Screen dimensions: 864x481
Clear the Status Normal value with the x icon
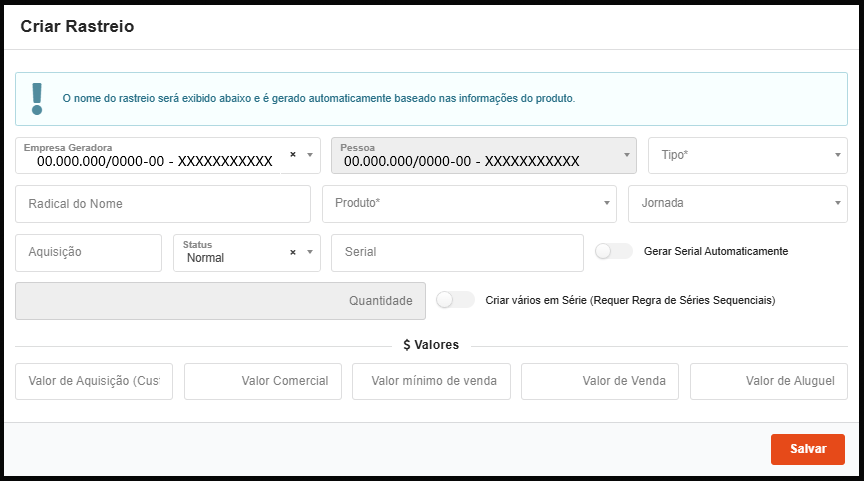click(293, 253)
